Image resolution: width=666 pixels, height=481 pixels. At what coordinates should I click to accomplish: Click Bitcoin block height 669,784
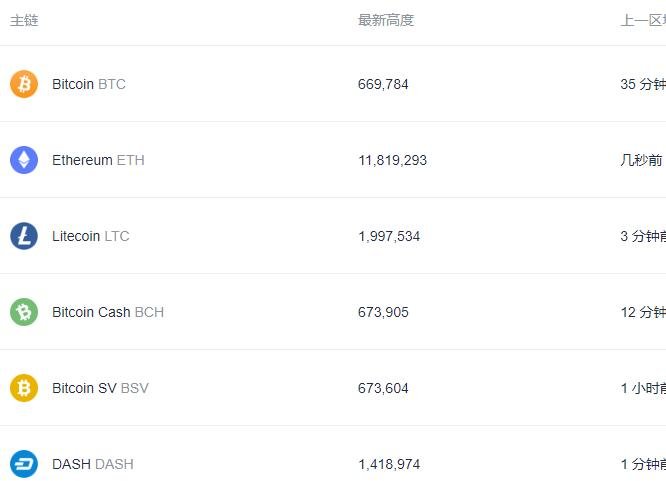(x=383, y=84)
